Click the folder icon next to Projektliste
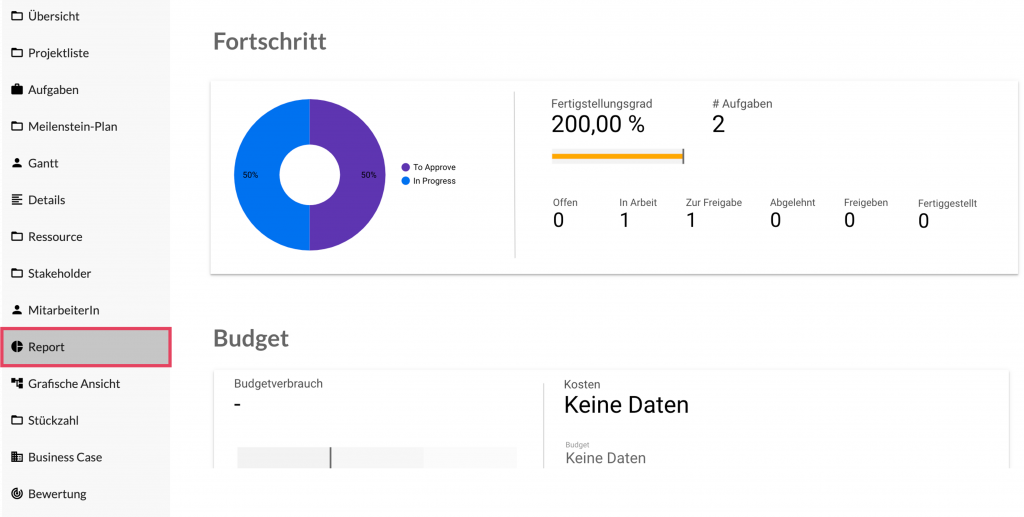This screenshot has height=517, width=1024. (17, 53)
